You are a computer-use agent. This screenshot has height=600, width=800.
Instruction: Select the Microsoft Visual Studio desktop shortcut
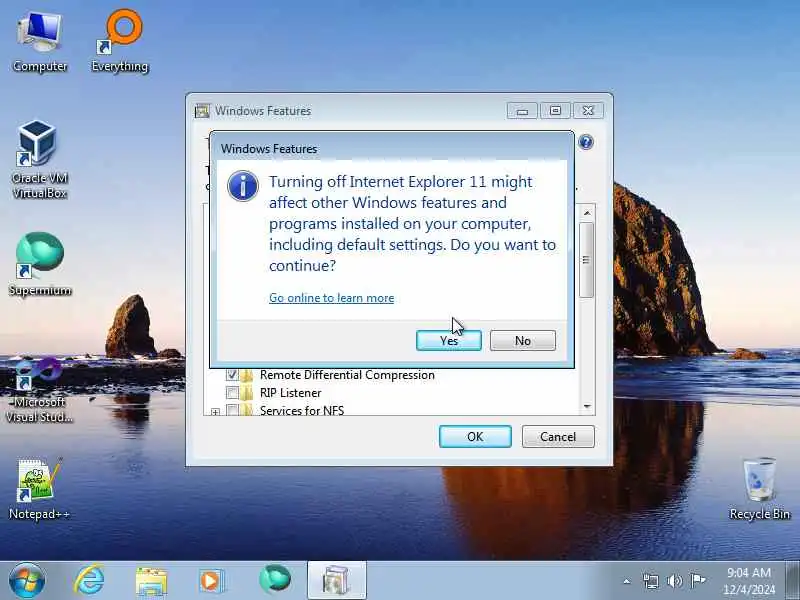pos(39,390)
